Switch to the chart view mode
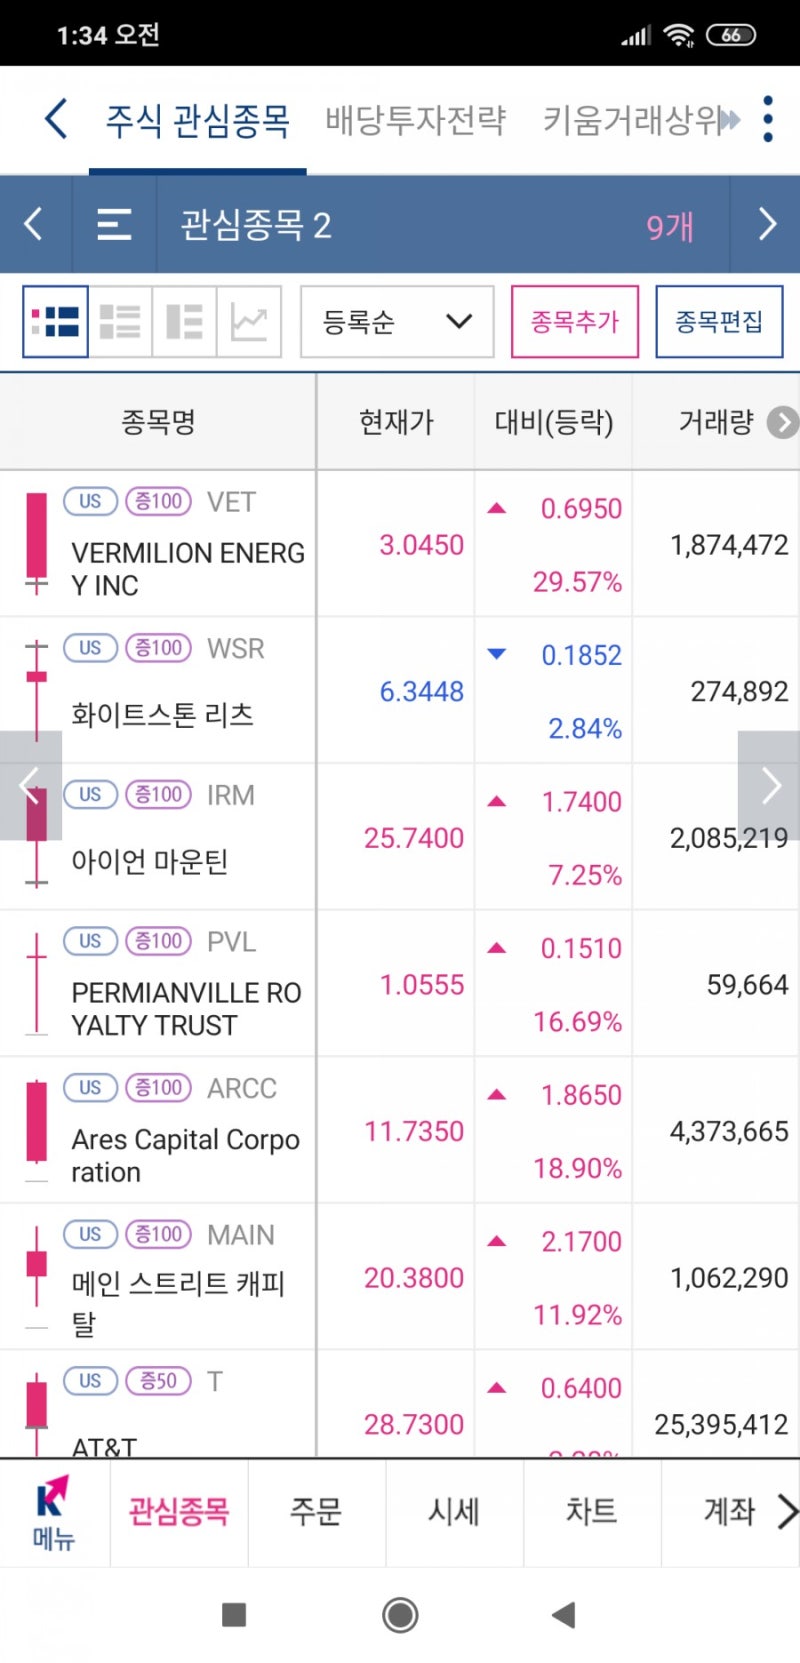800x1663 pixels. [x=249, y=322]
